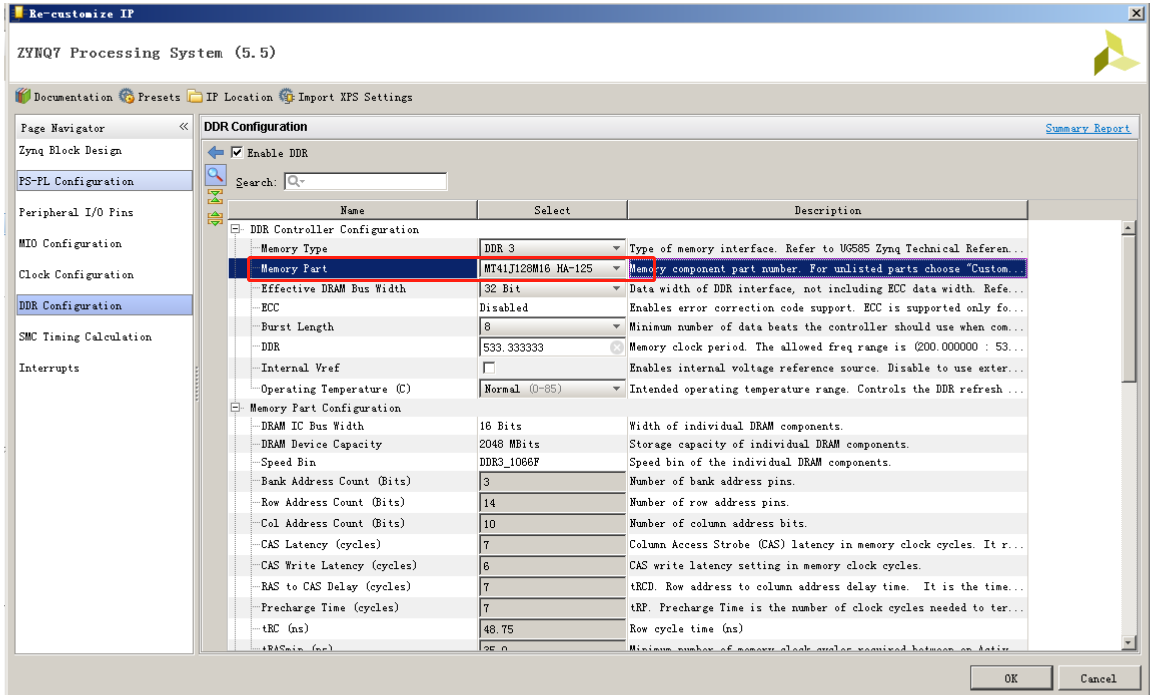The width and height of the screenshot is (1150, 695).
Task: Collapse the Memory Part Configuration group
Action: pyautogui.click(x=235, y=408)
